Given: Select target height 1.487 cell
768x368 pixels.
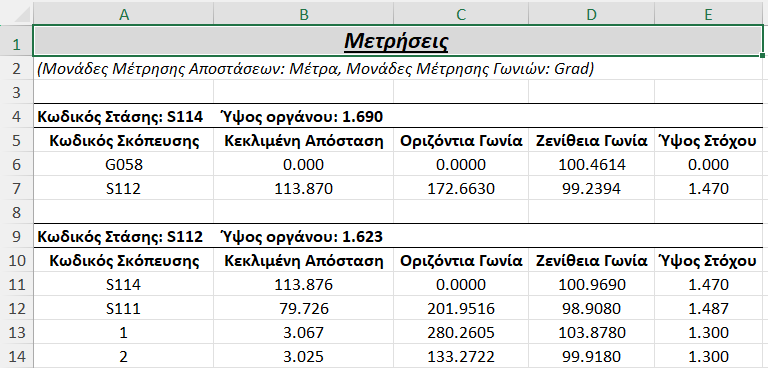Looking at the screenshot, I should click(709, 308).
